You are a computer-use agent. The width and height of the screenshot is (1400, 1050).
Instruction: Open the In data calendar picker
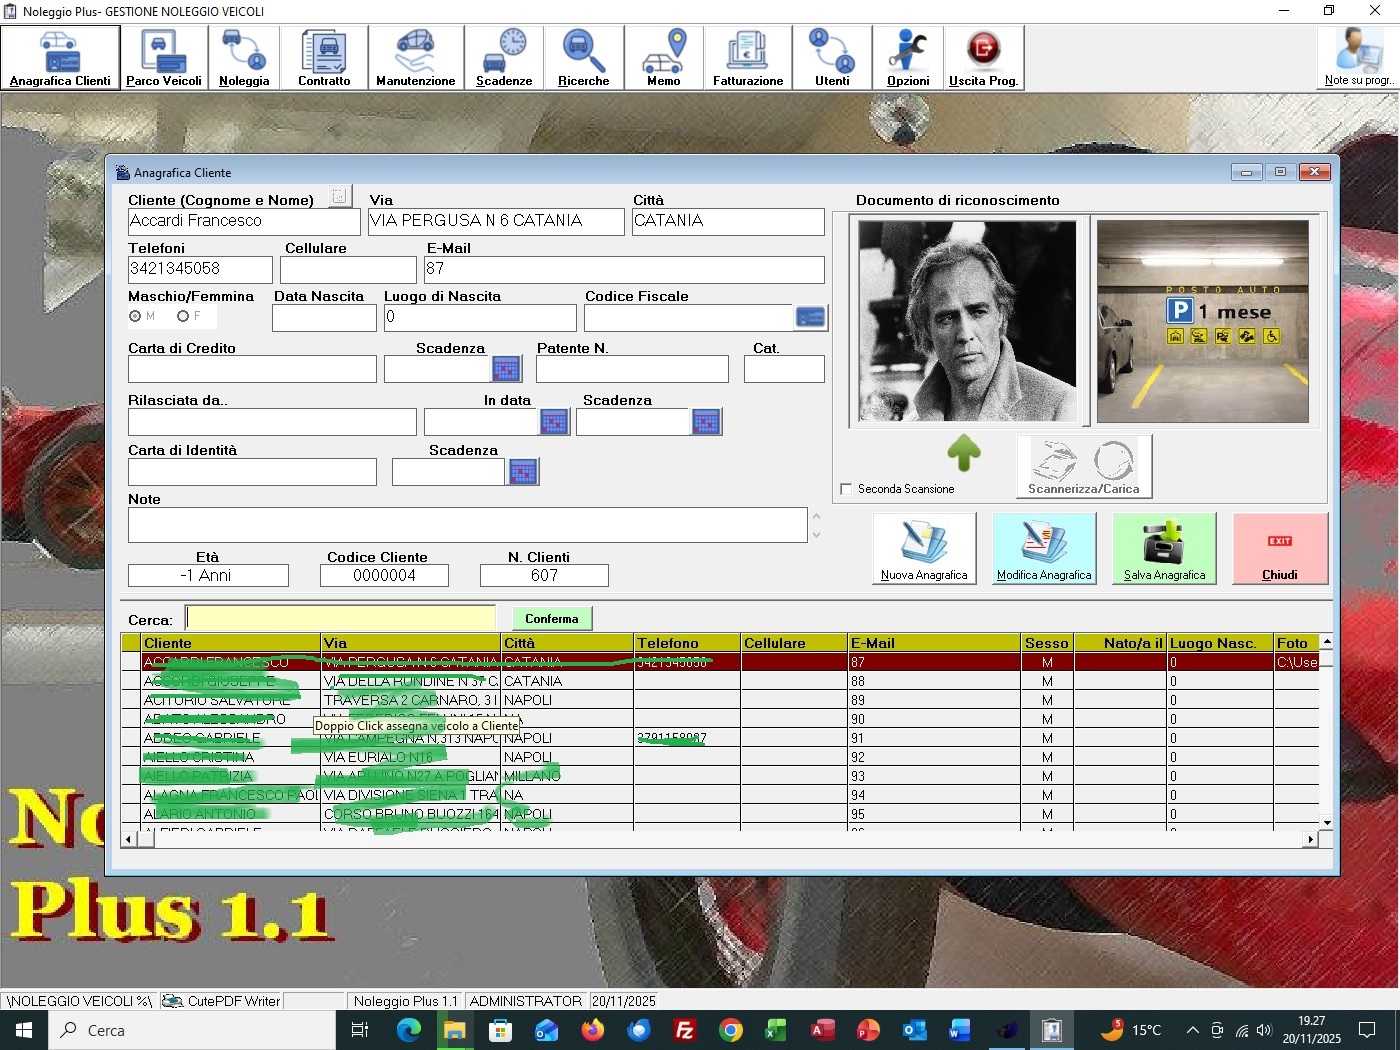[x=554, y=422]
